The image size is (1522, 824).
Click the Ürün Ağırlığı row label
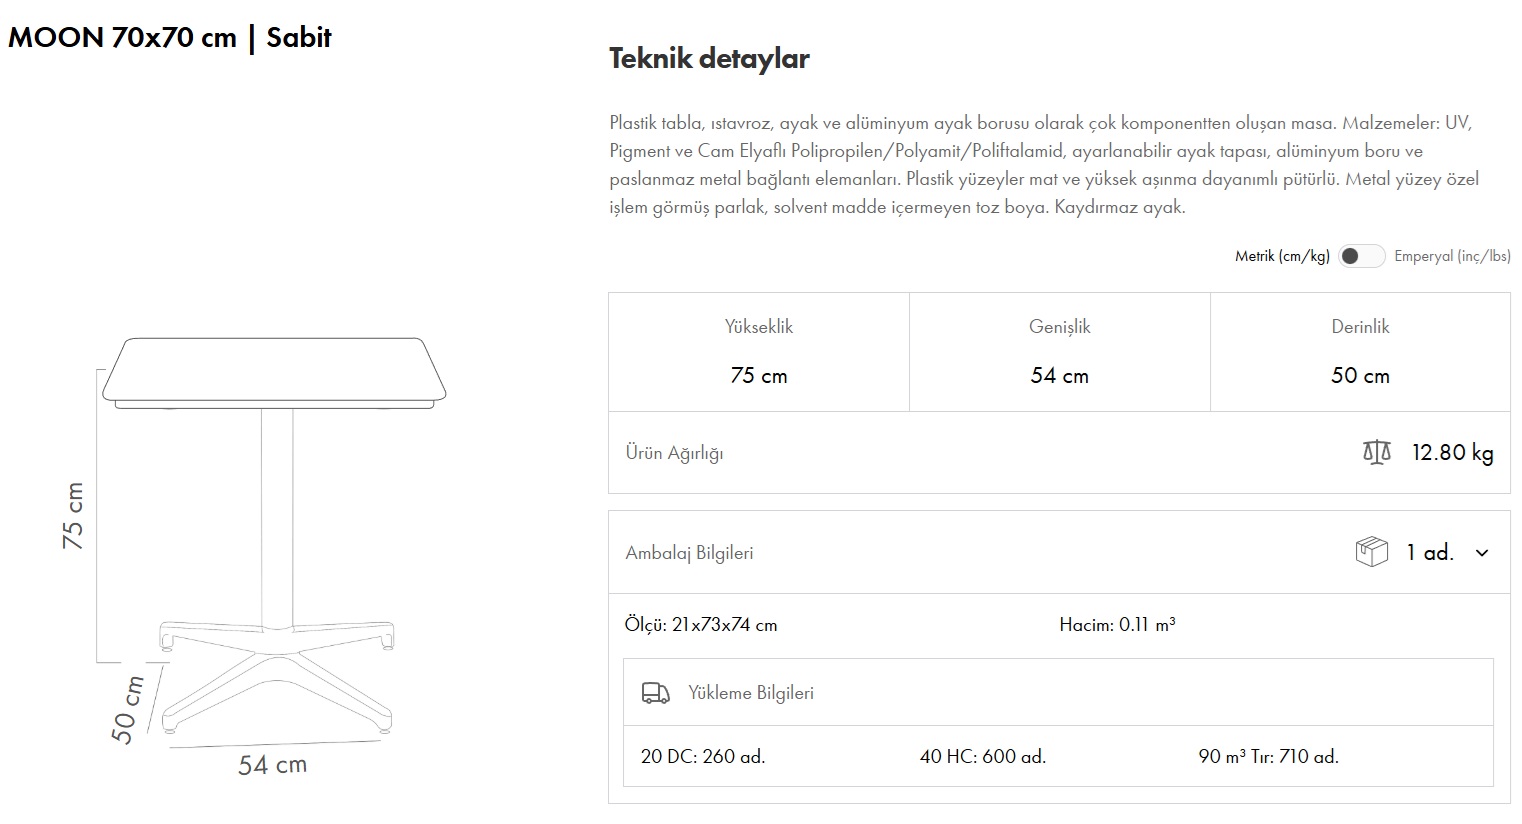[674, 453]
